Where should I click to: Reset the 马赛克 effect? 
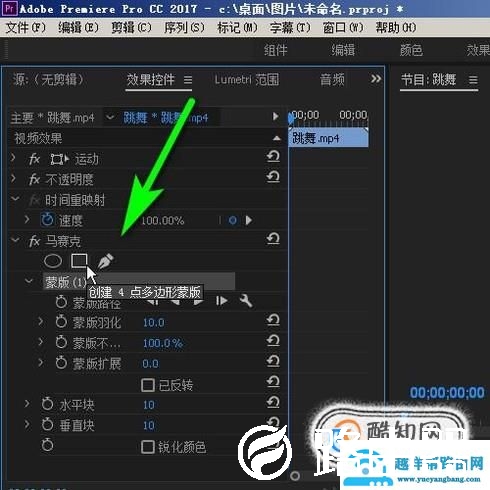[x=273, y=239]
